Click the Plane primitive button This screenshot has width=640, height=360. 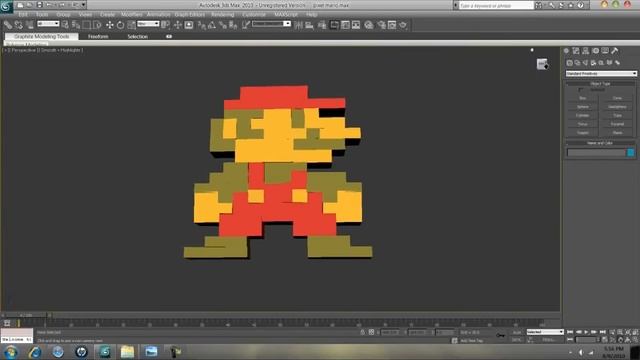617,132
